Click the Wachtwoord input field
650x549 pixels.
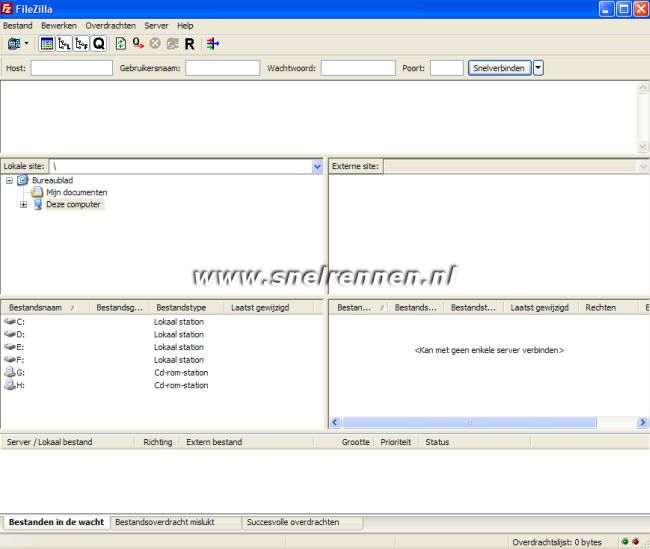pyautogui.click(x=358, y=68)
